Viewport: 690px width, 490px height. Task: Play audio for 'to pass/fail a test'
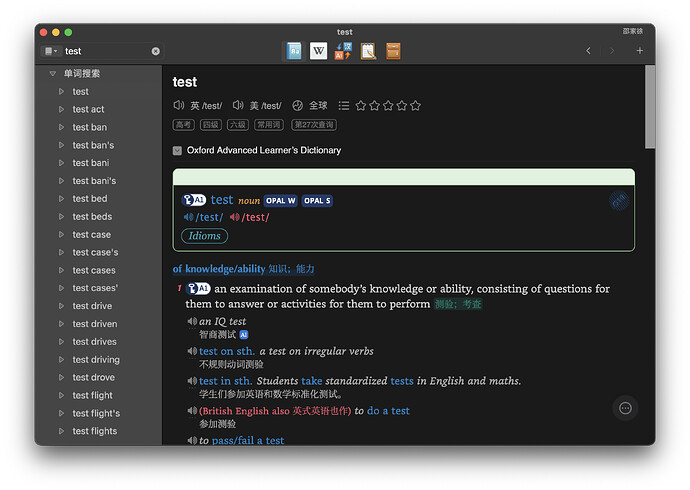(x=192, y=440)
